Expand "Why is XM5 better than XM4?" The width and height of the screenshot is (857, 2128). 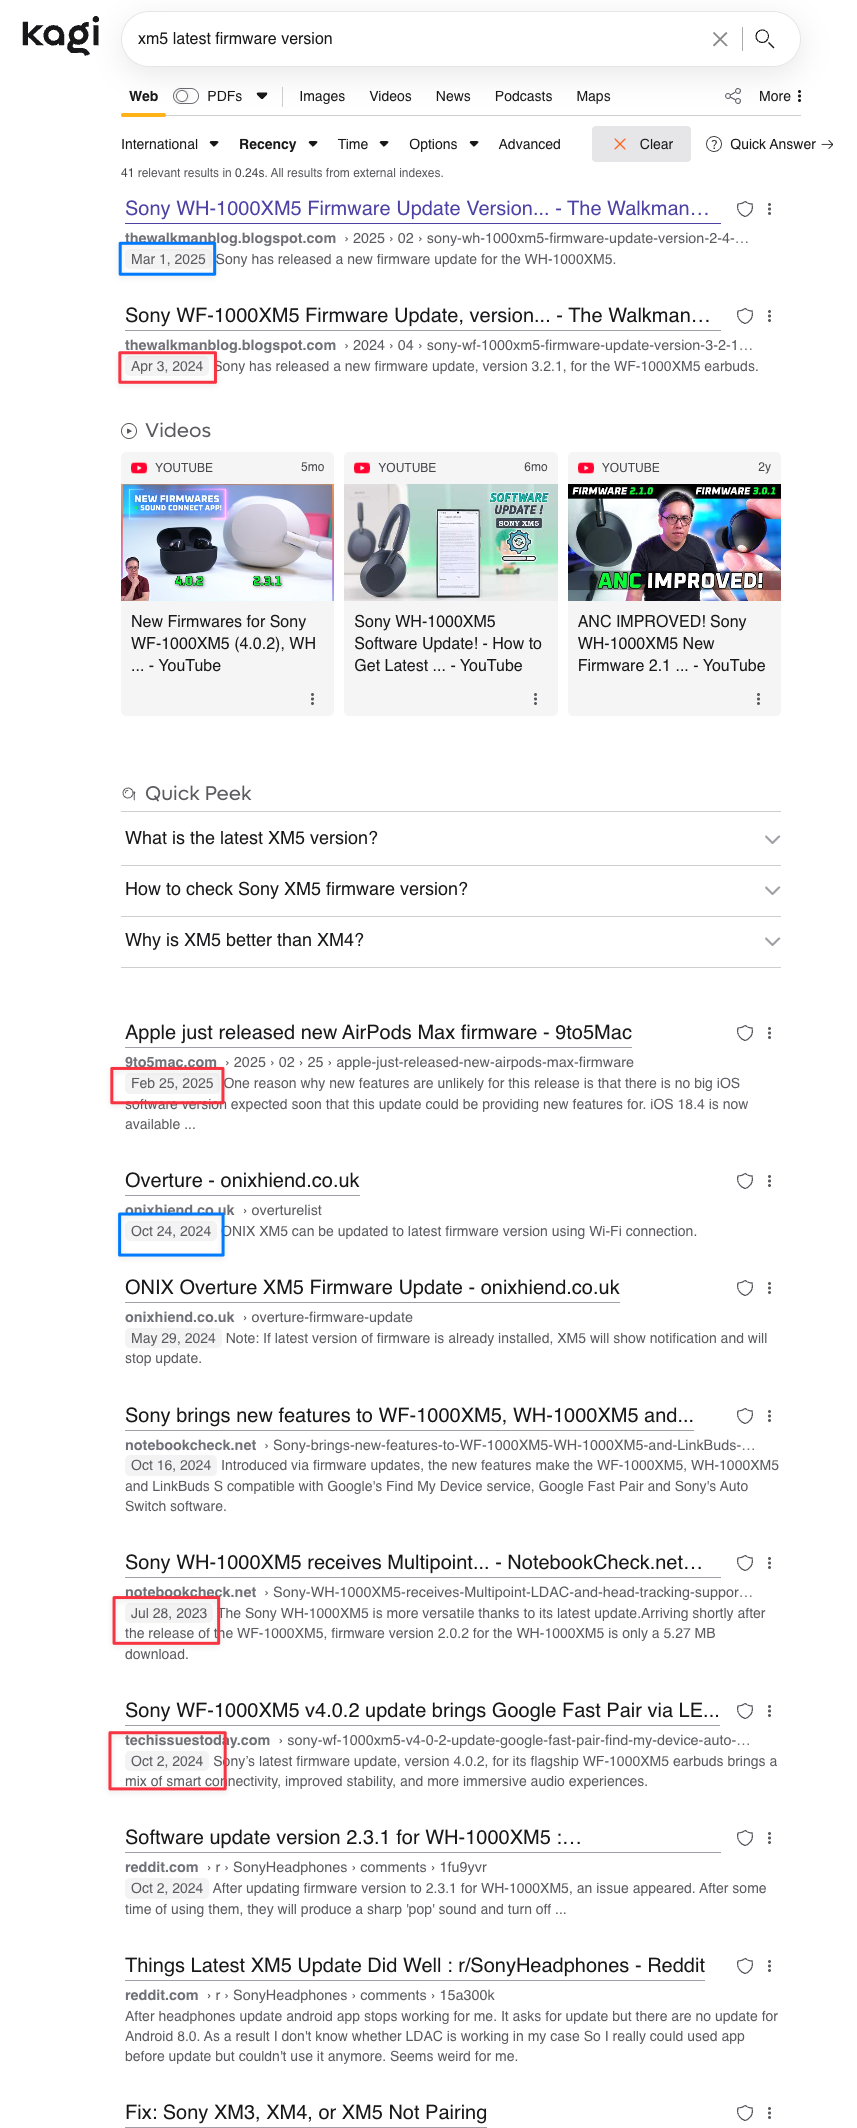[450, 941]
